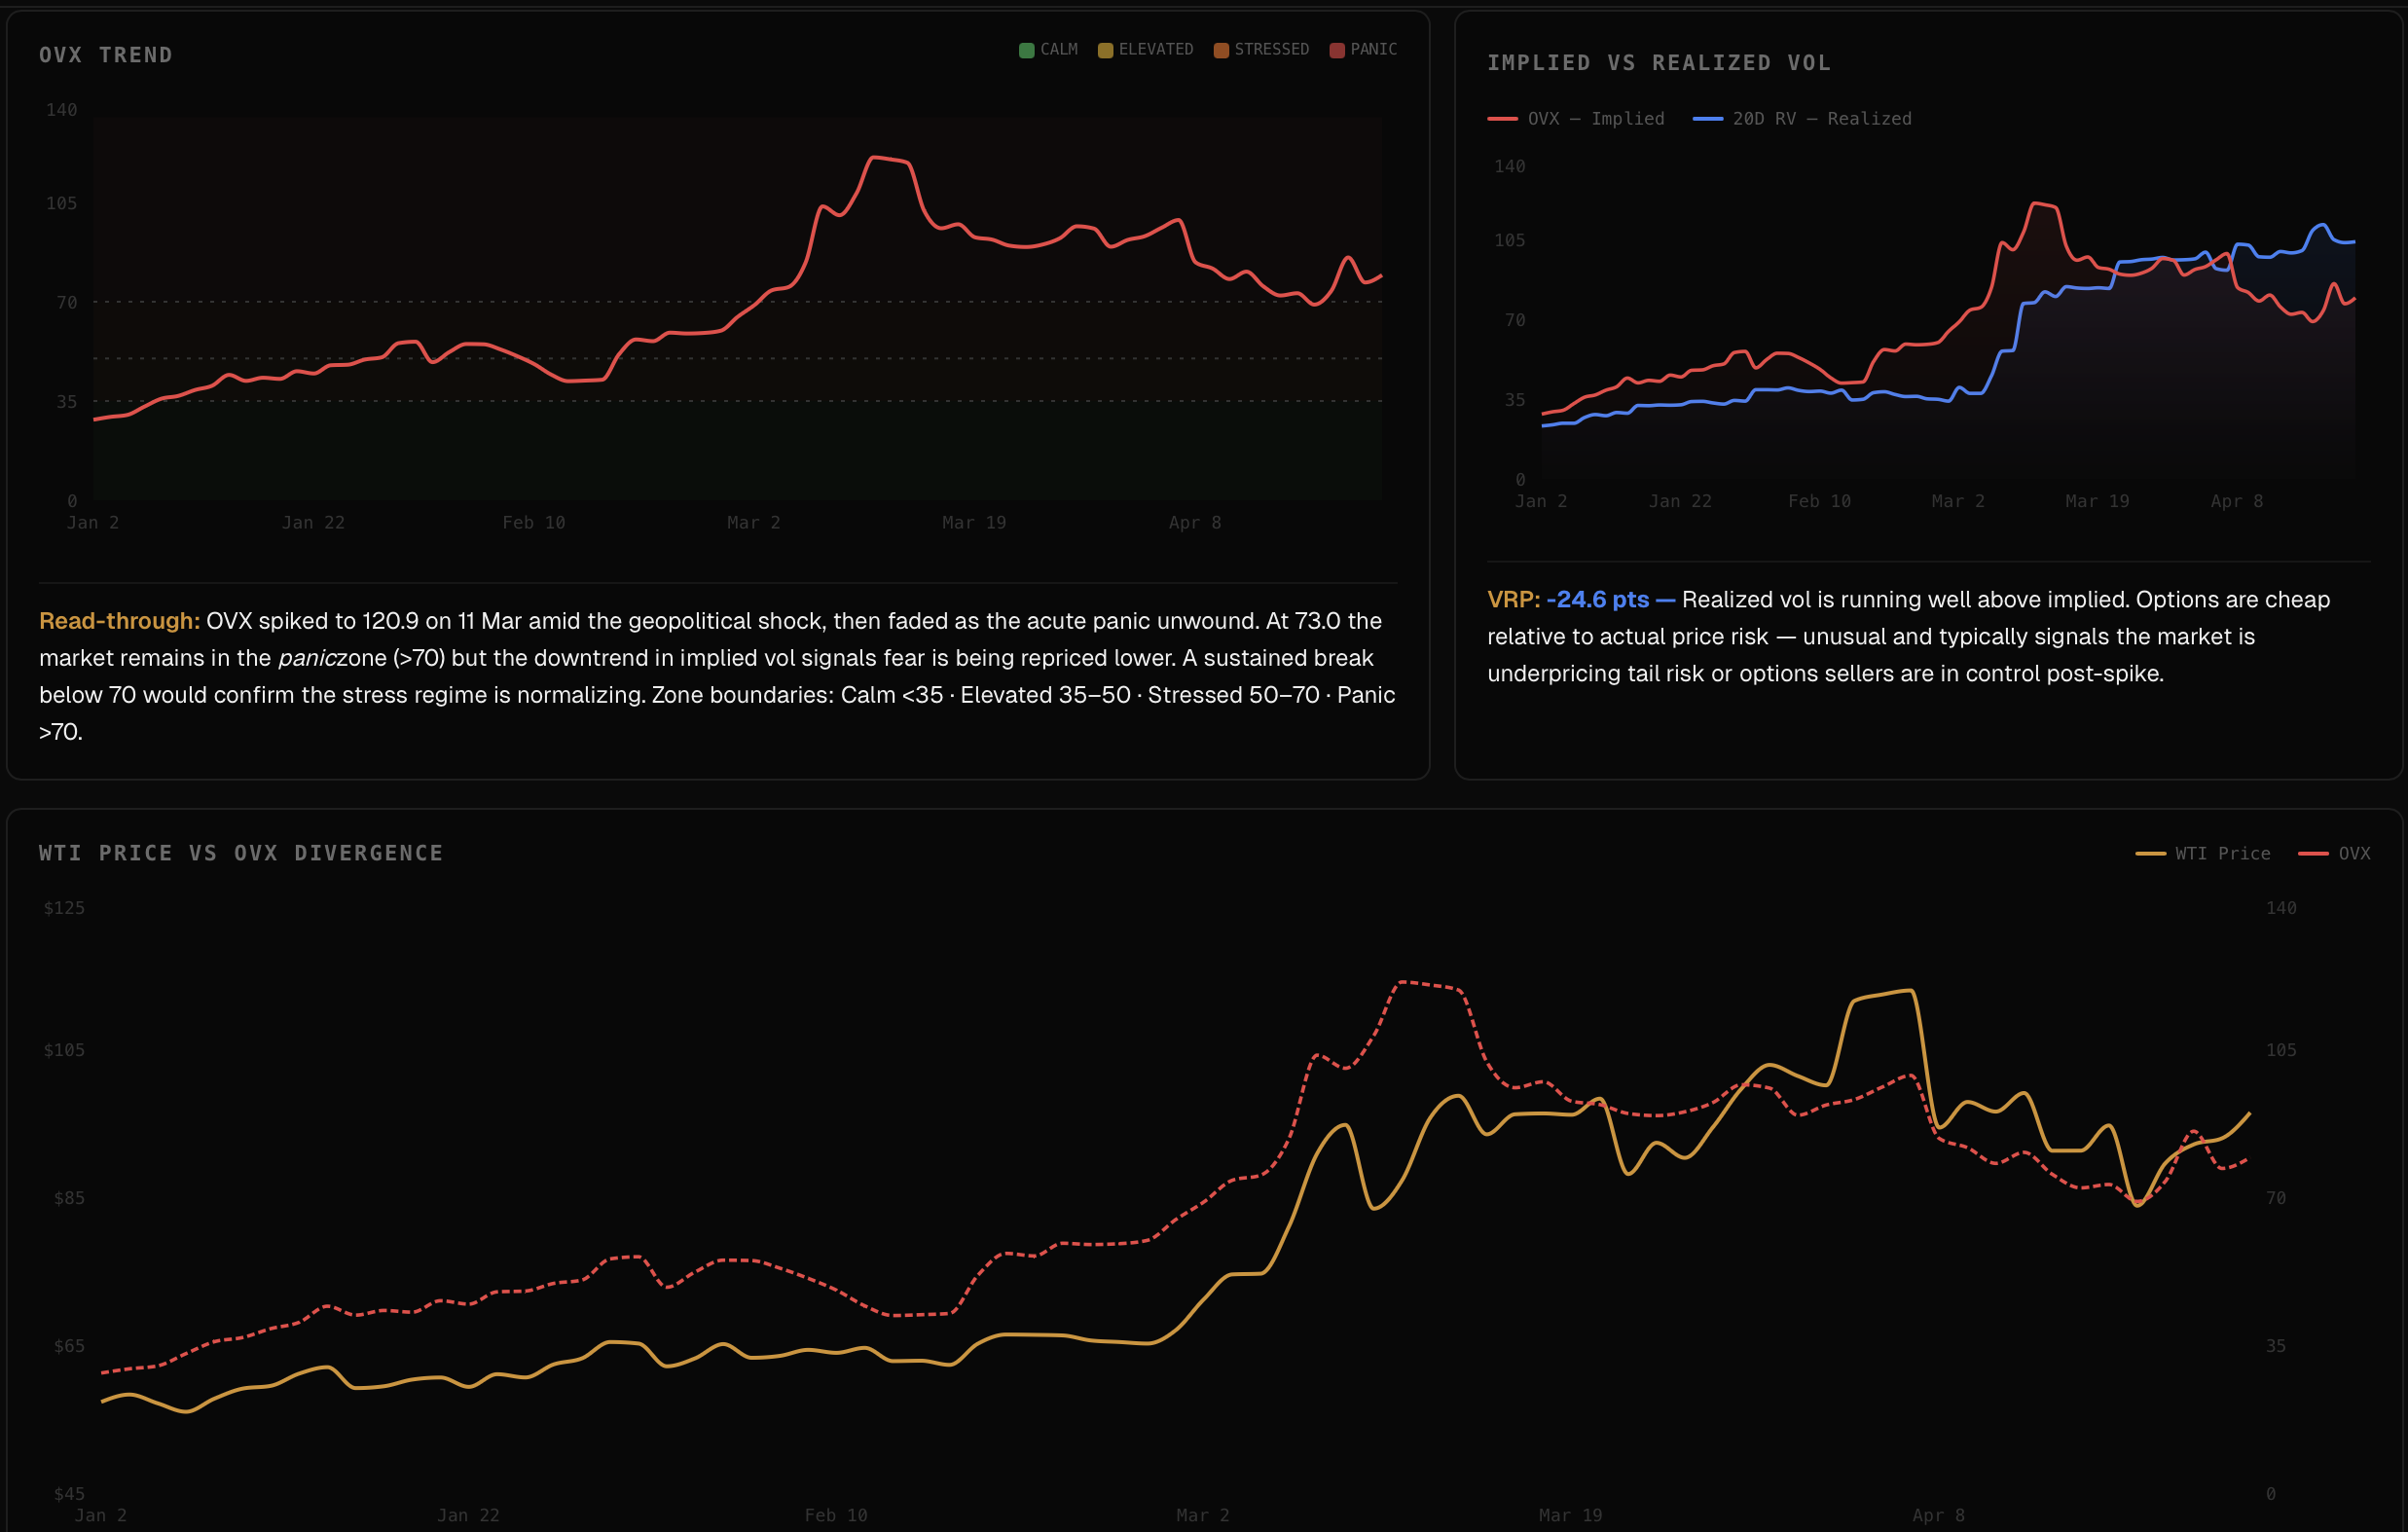Click the green CALM legend swatch
This screenshot has width=2408, height=1532.
[1026, 50]
